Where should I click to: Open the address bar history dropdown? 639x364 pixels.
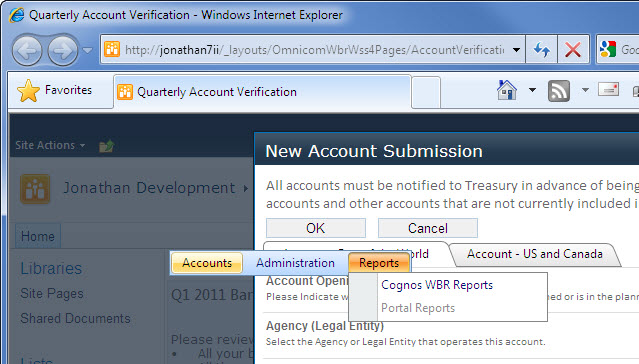pos(516,50)
